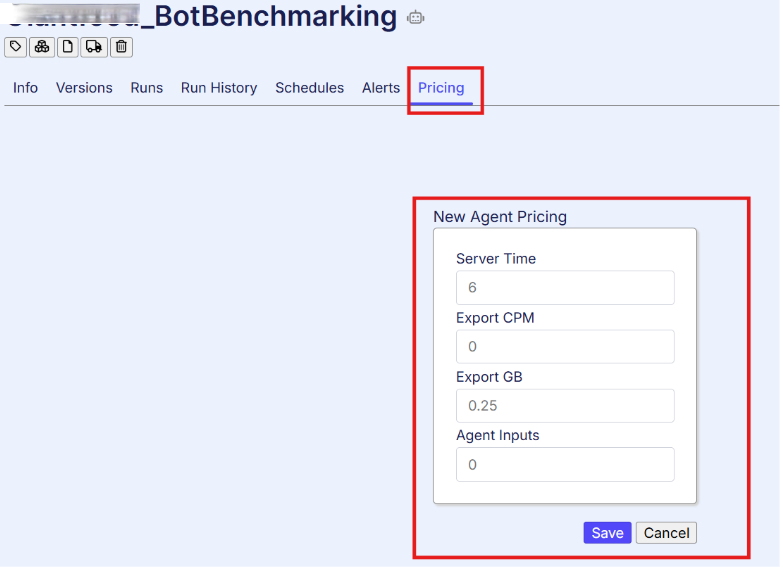Click the trash can delete icon
Screen dimensions: 783x567
(x=121, y=47)
